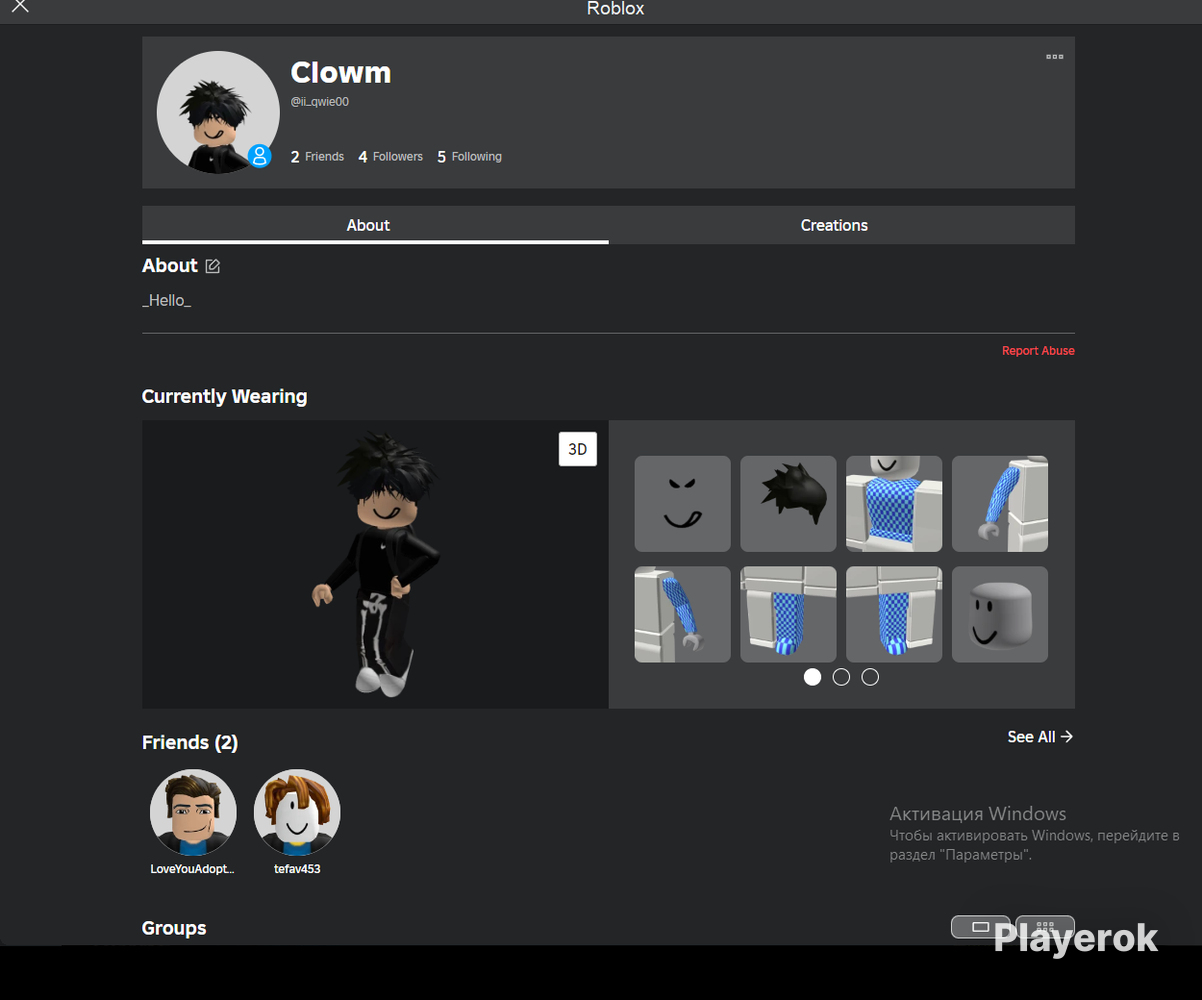The width and height of the screenshot is (1202, 1000).
Task: Open the blue checkered torso item
Action: click(894, 504)
